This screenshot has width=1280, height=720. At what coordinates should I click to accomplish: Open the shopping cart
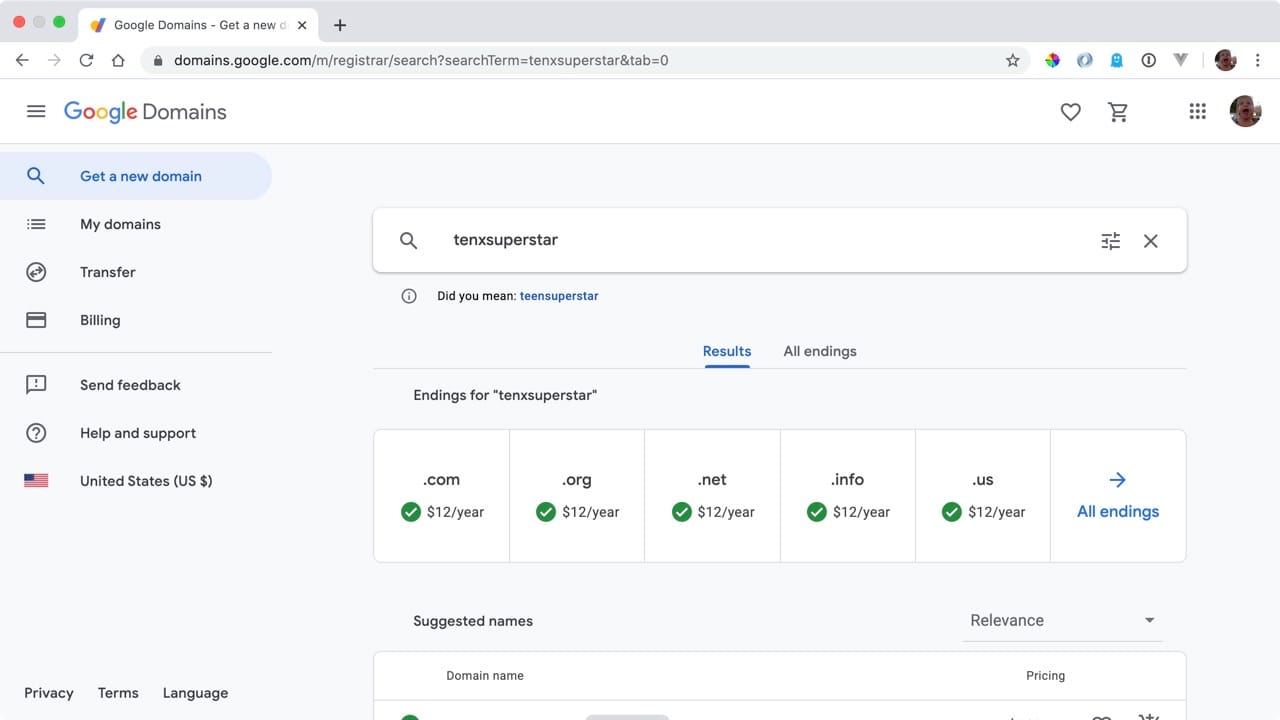pyautogui.click(x=1118, y=112)
